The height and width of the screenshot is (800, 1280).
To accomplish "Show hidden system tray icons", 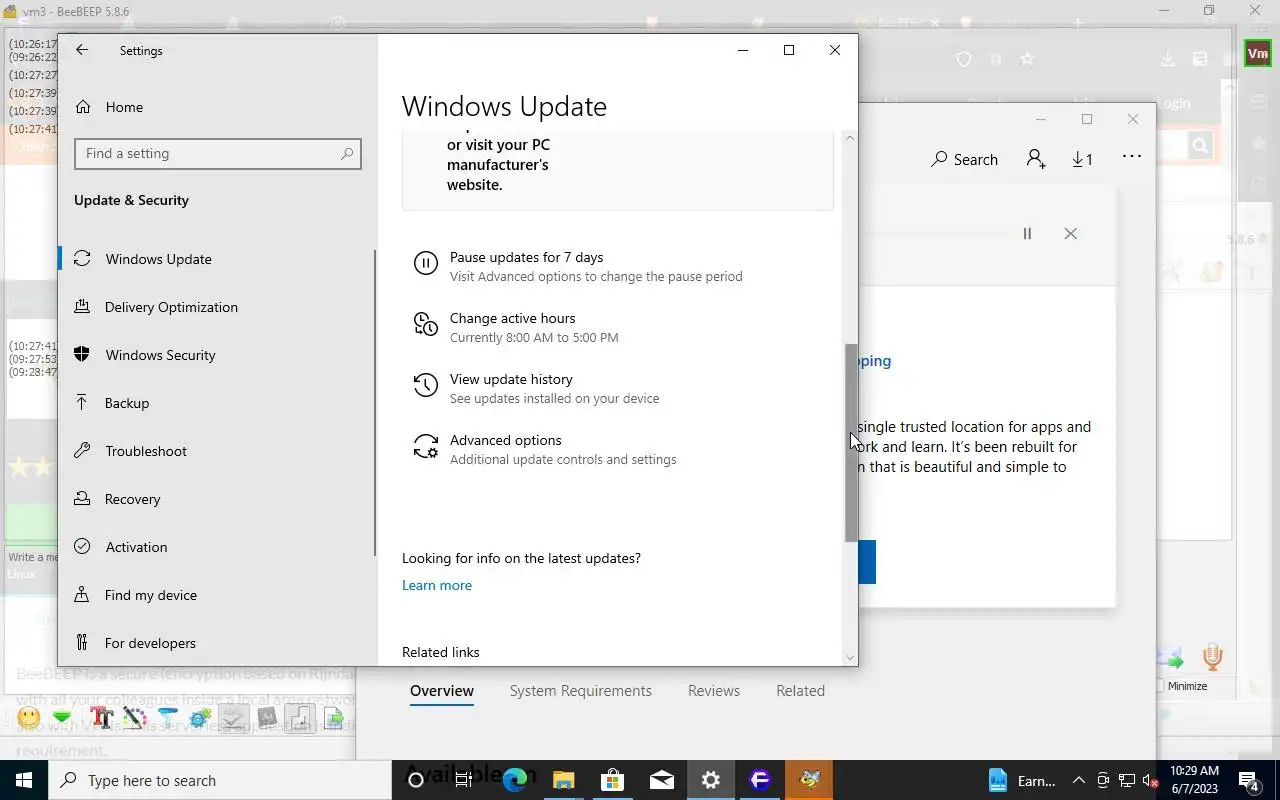I will click(x=1078, y=781).
